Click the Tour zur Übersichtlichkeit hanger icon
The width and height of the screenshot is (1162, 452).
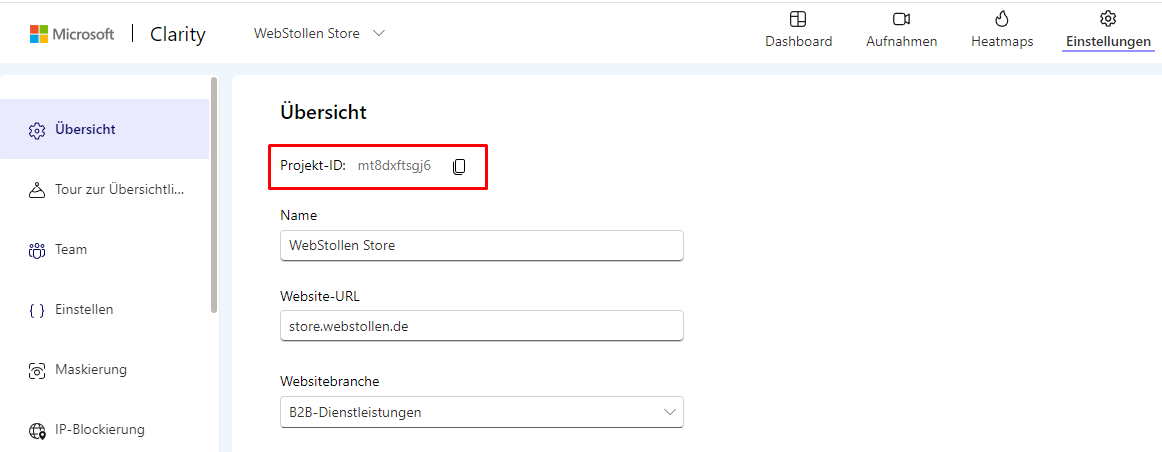pos(37,190)
